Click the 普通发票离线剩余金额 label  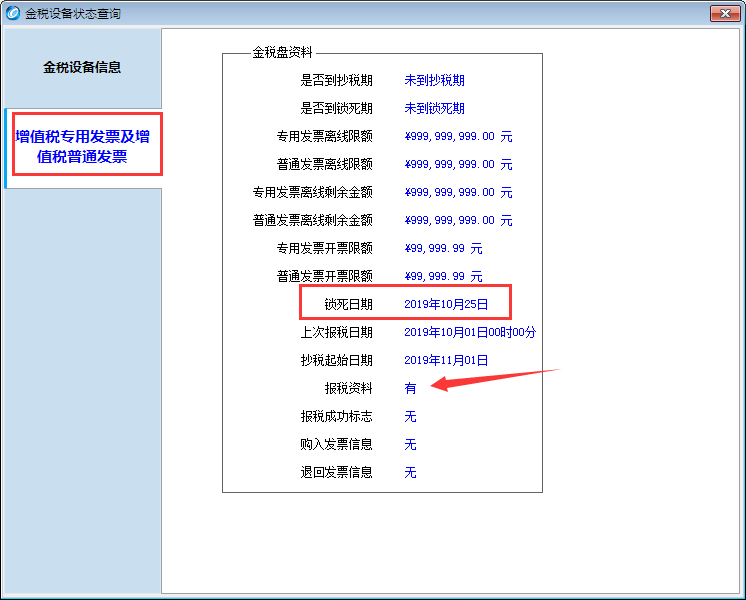312,220
